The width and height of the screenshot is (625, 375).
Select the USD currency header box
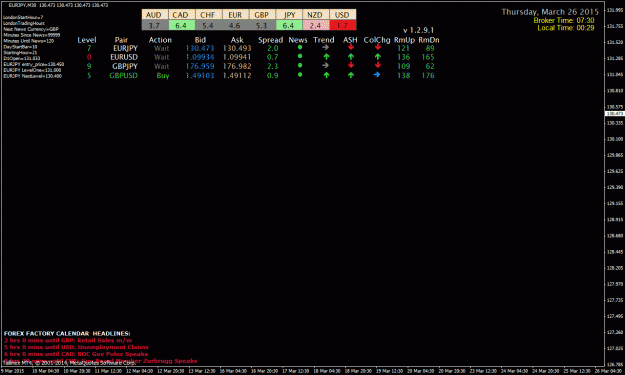343,15
